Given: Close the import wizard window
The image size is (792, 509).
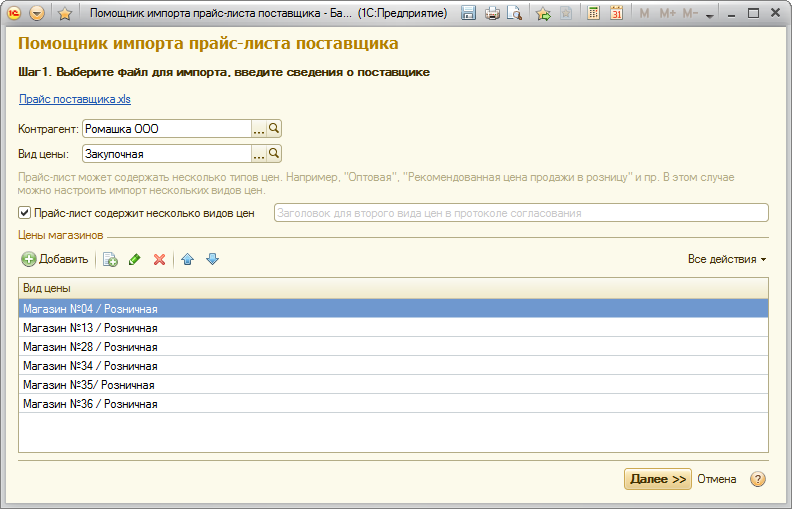Looking at the screenshot, I should click(x=775, y=13).
